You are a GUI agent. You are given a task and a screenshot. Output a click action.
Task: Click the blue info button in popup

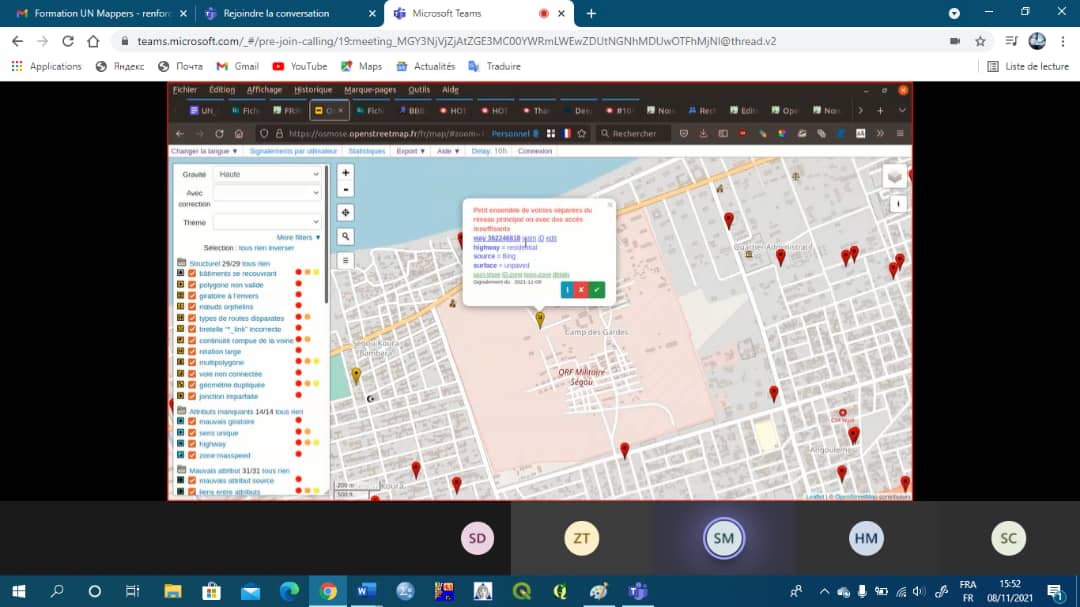pyautogui.click(x=568, y=290)
